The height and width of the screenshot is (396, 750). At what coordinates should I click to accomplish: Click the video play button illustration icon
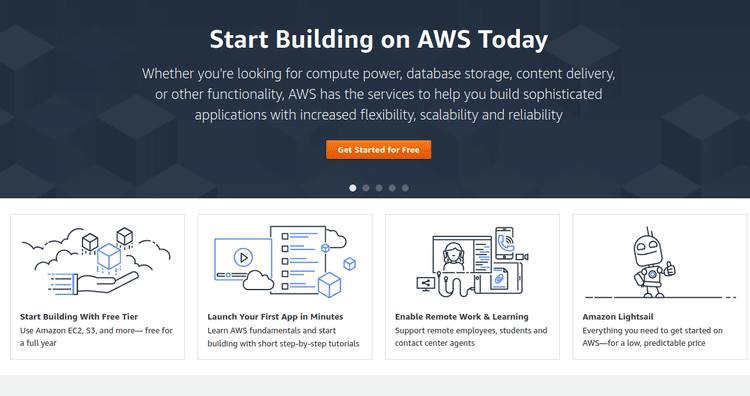pyautogui.click(x=243, y=257)
